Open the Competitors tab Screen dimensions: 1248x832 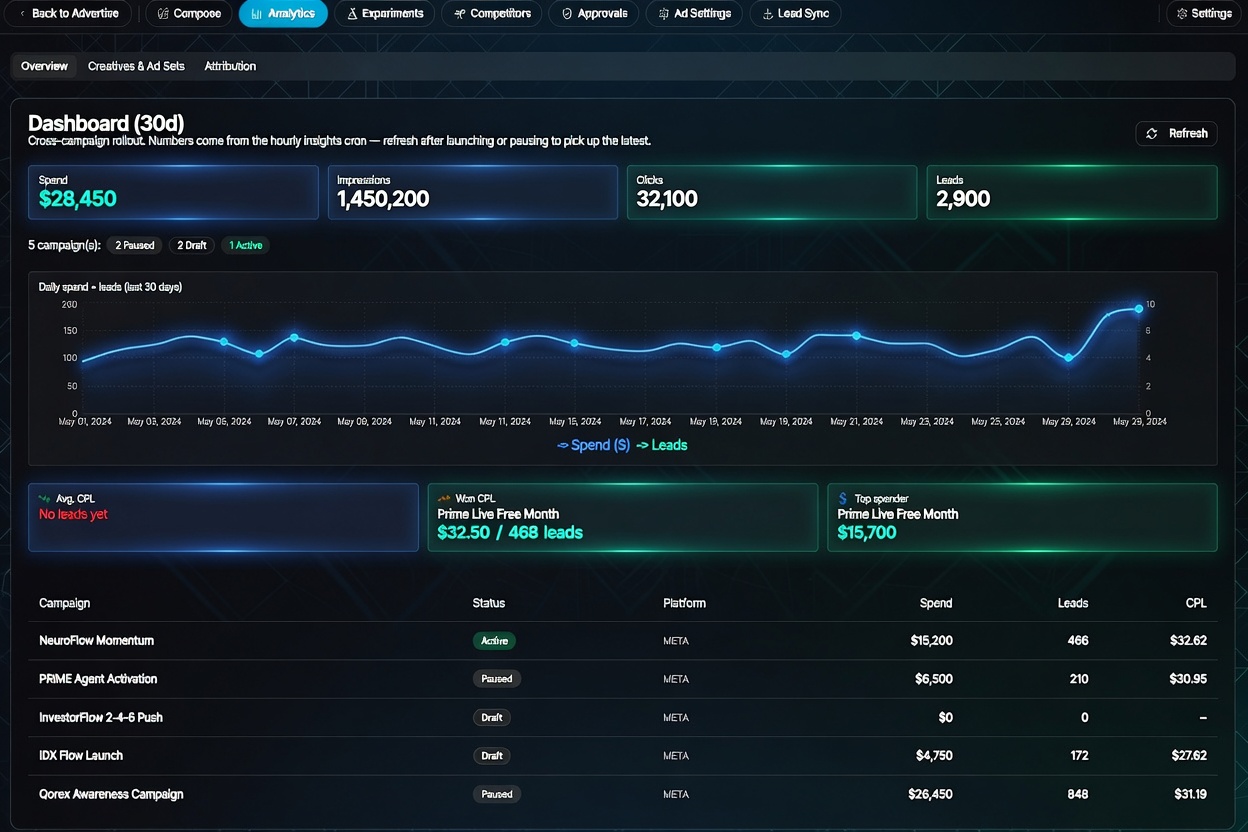coord(492,13)
